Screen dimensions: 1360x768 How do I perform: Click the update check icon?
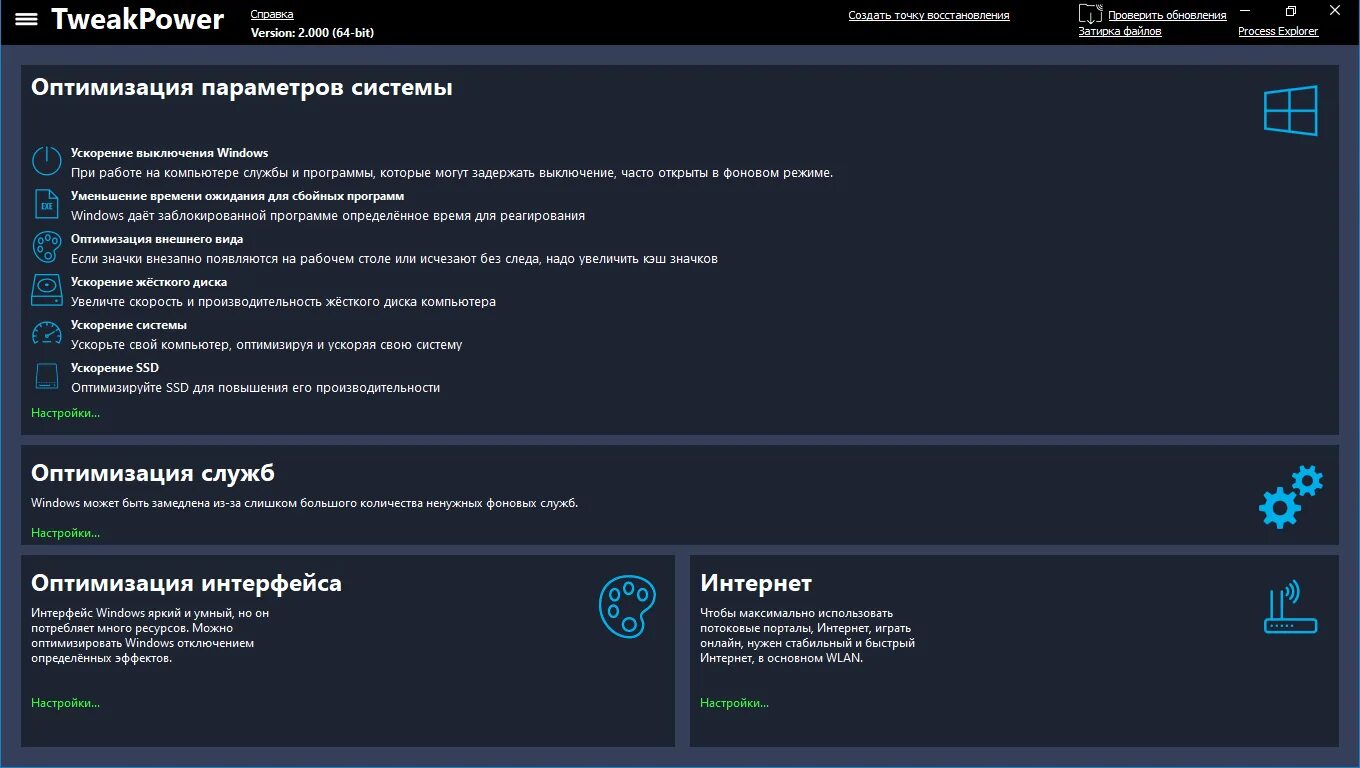pos(1090,14)
